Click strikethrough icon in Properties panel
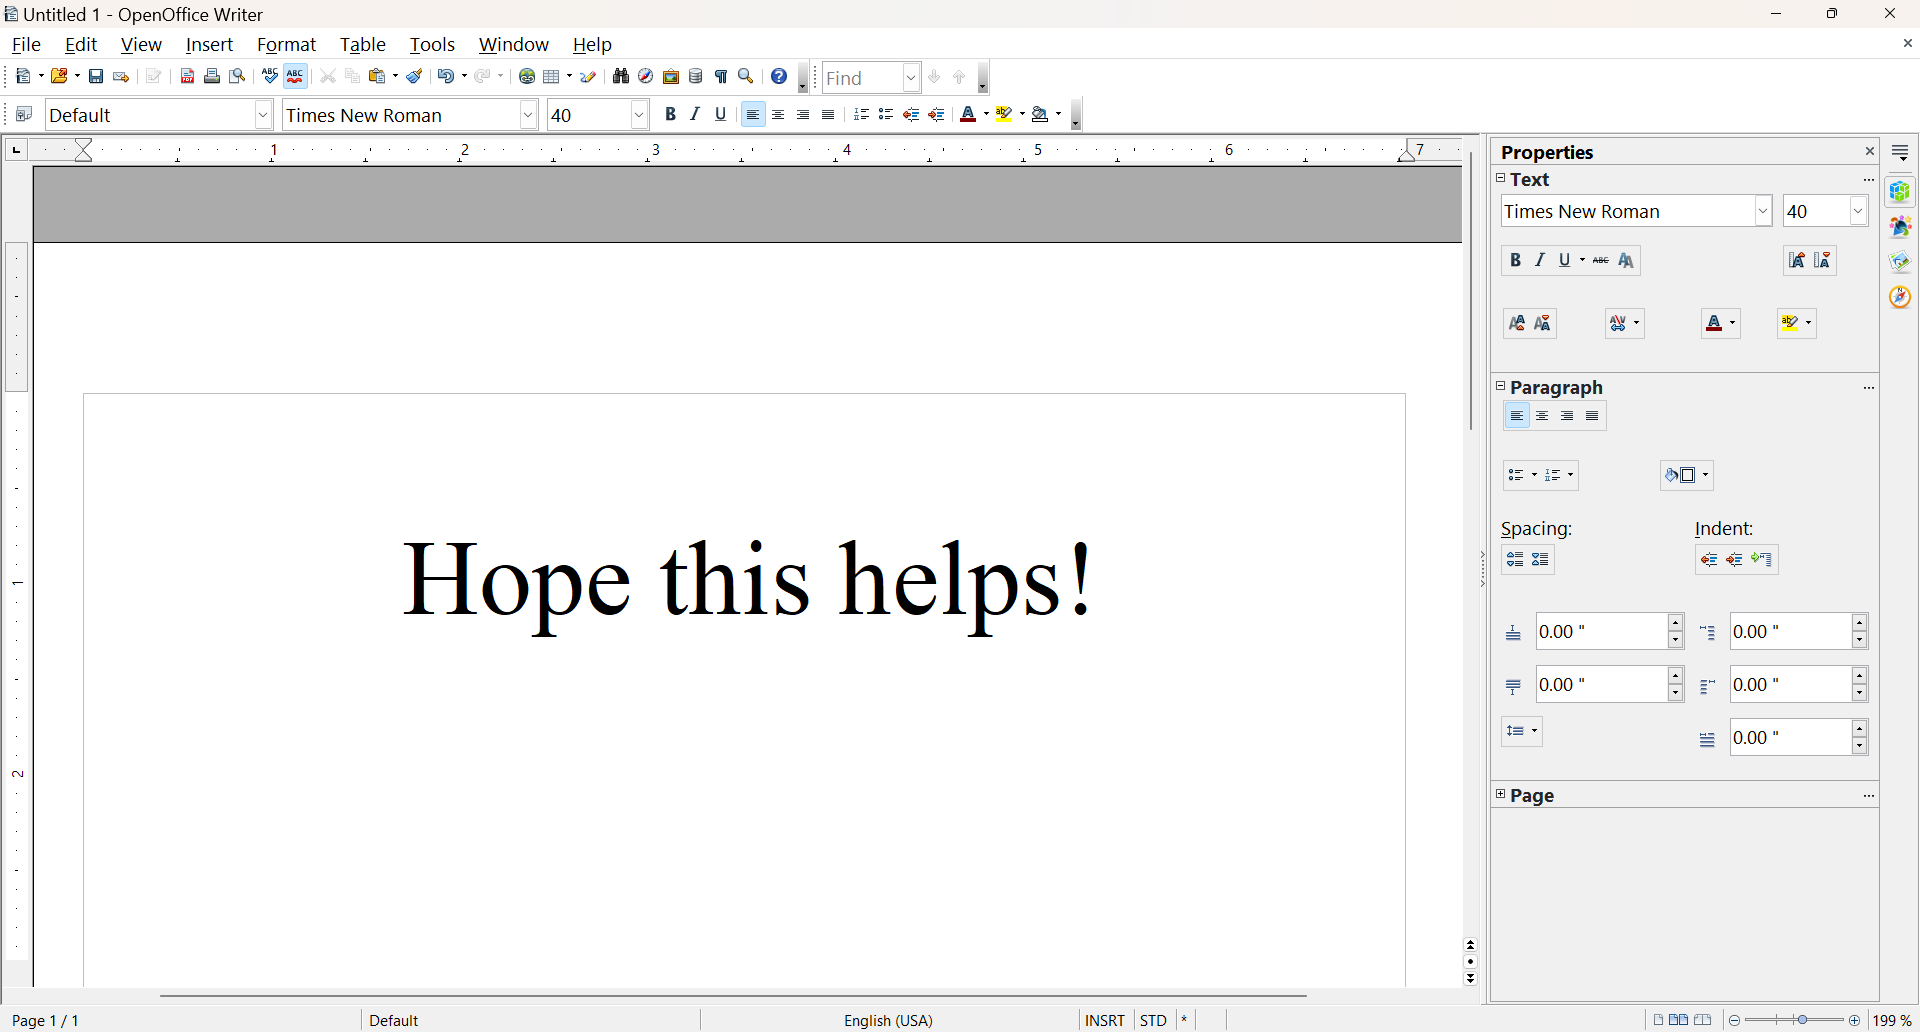This screenshot has height=1032, width=1920. pos(1601,261)
